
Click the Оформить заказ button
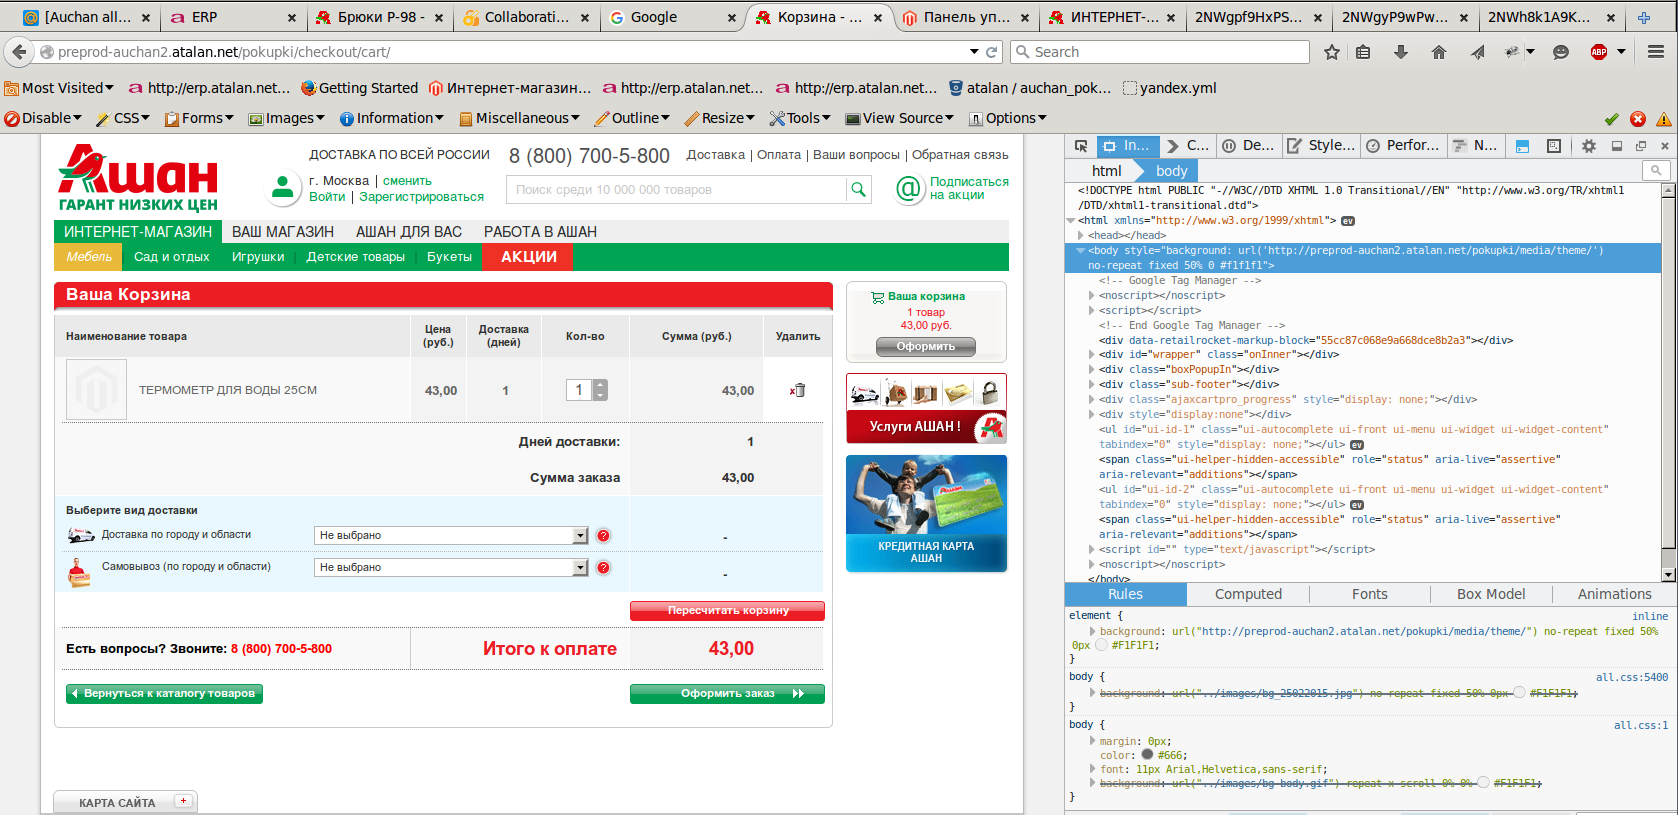click(727, 694)
